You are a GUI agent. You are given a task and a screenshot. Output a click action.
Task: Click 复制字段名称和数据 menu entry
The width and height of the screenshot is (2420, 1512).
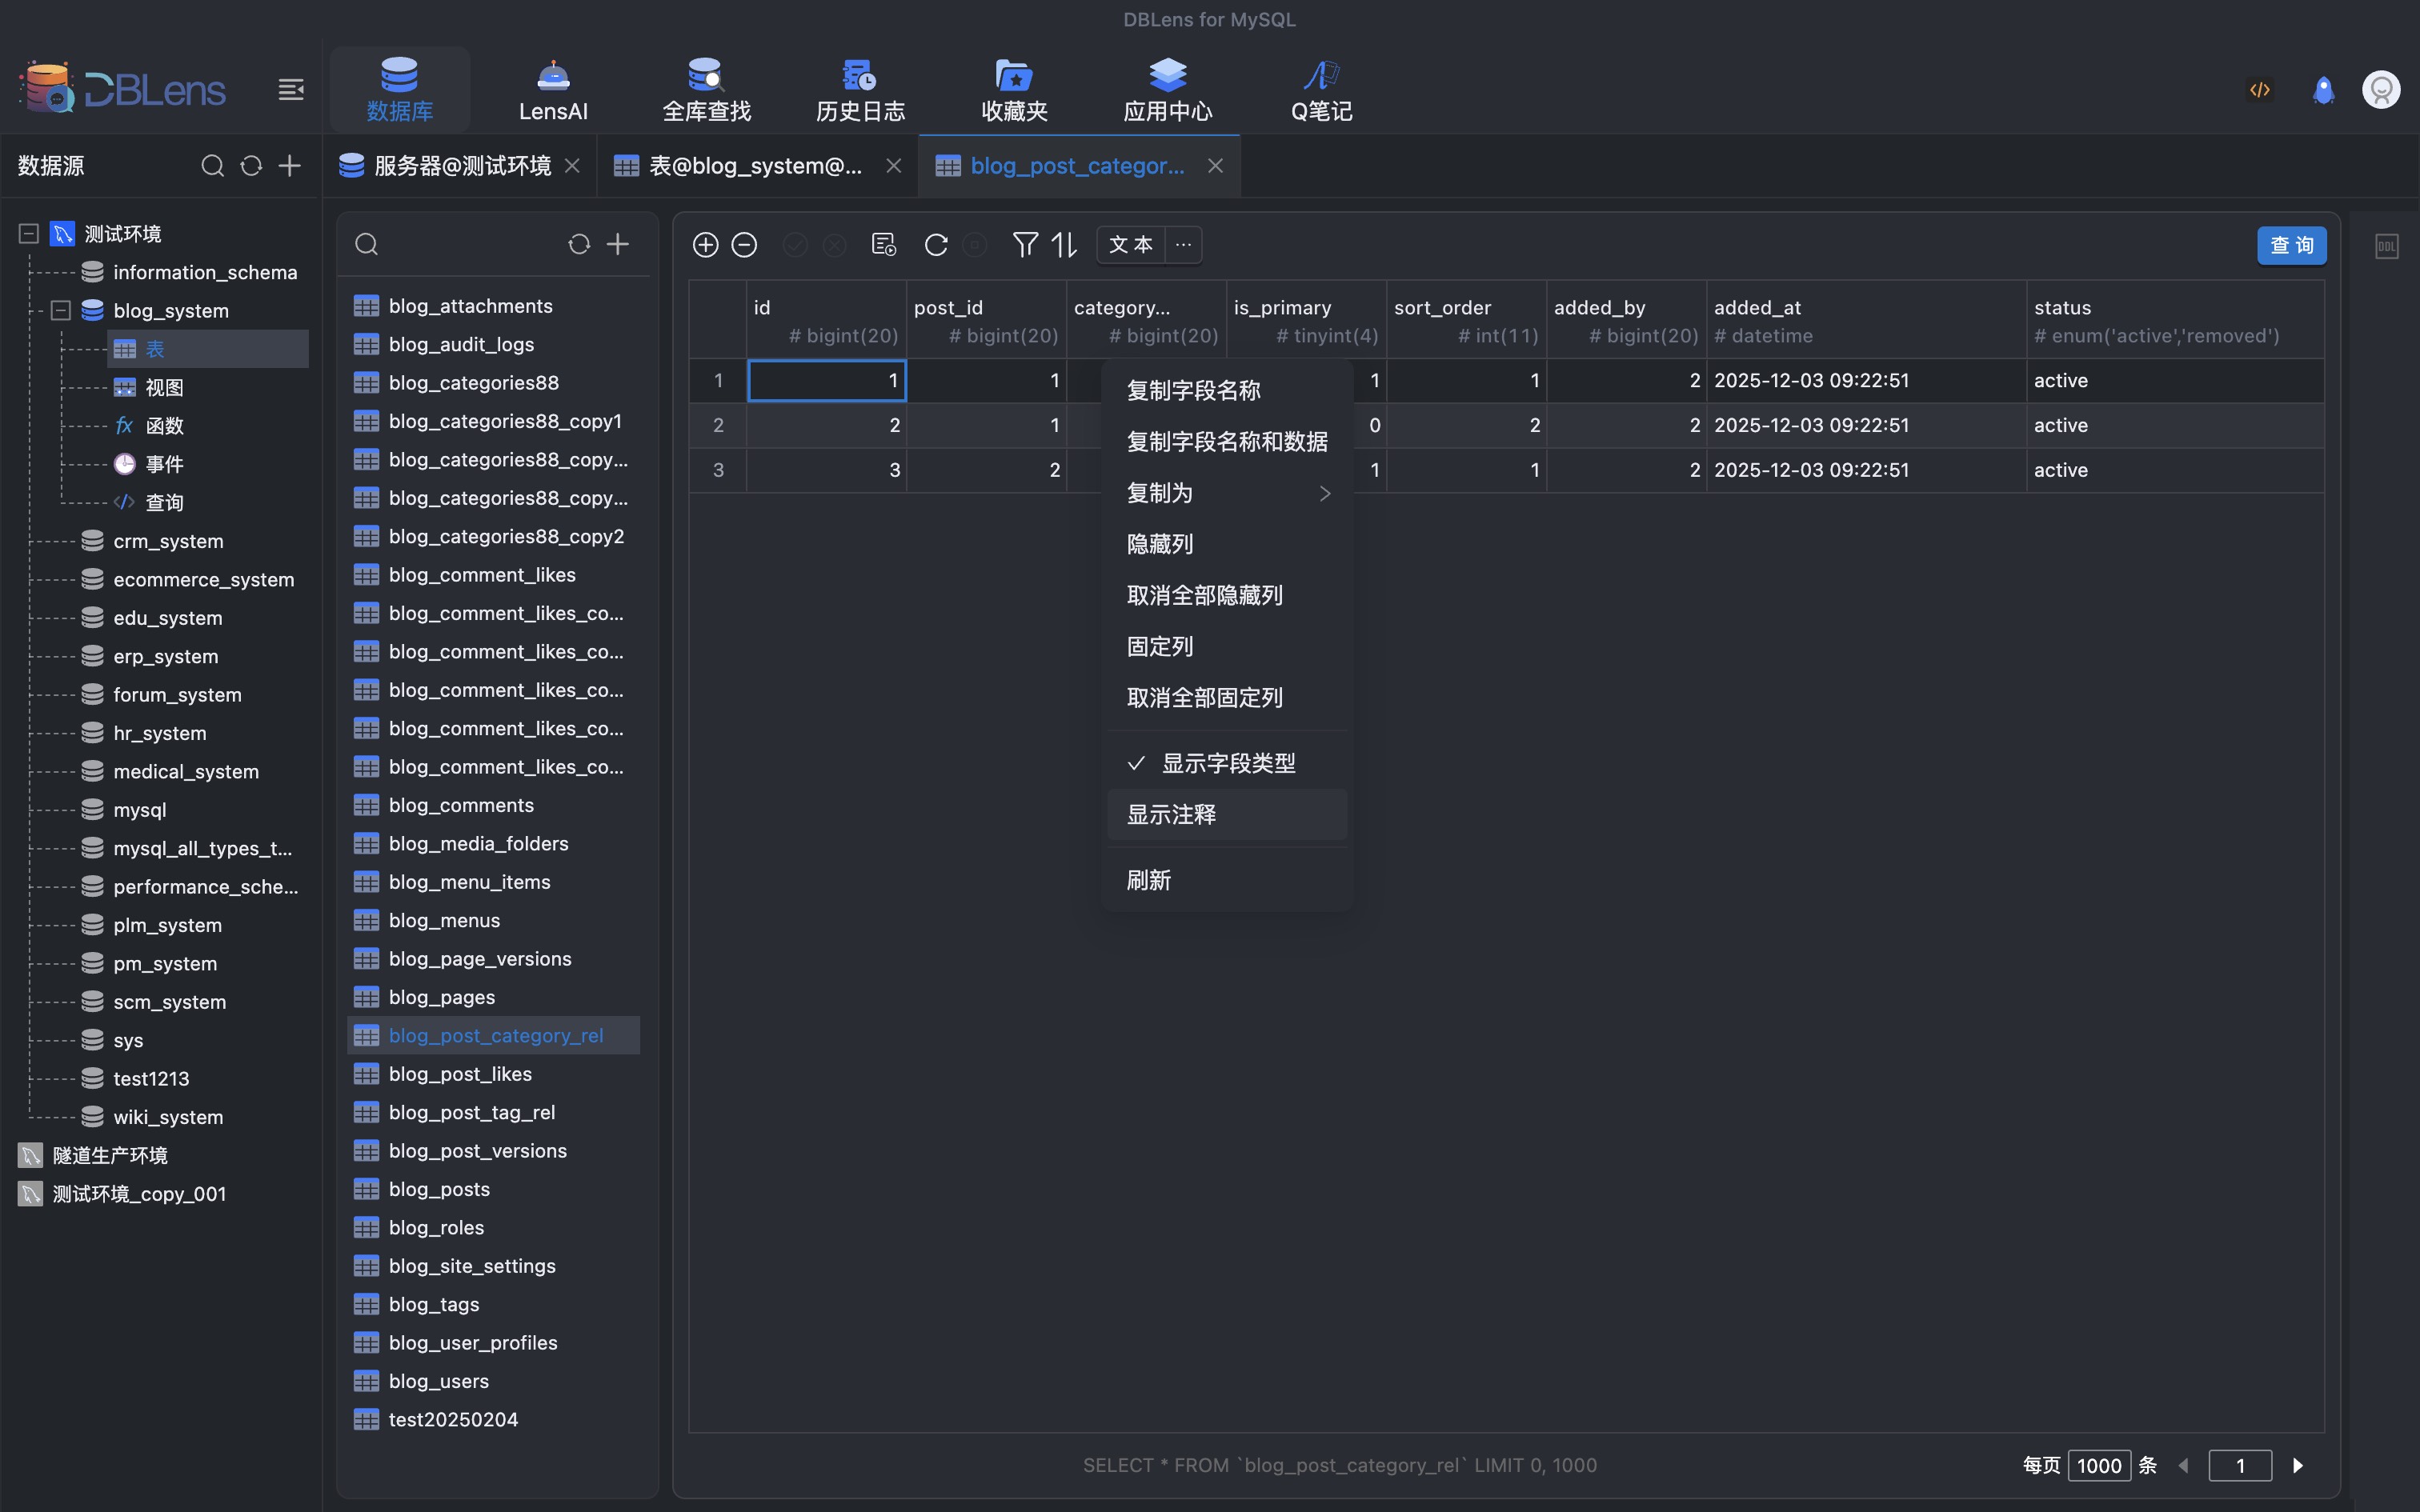[1227, 441]
